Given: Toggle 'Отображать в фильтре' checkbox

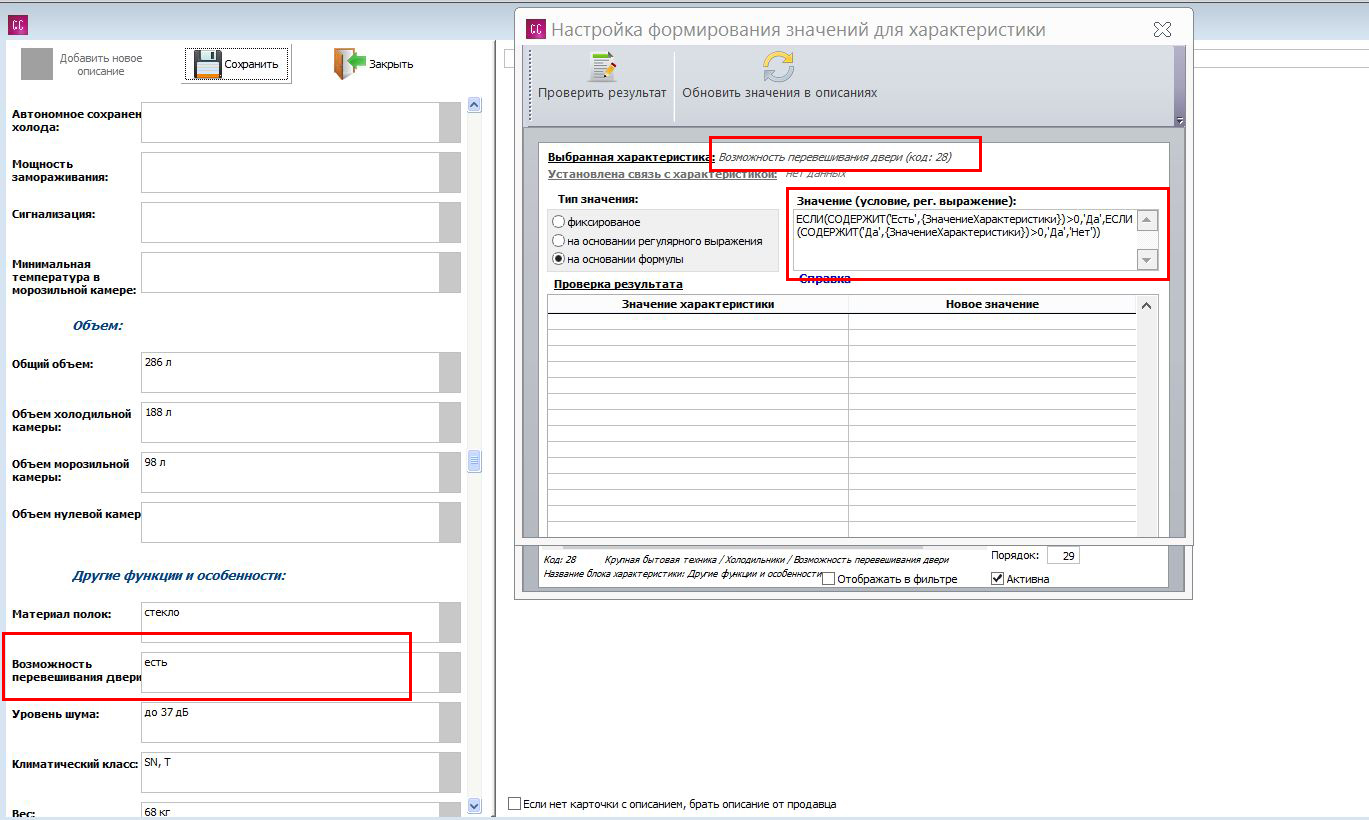Looking at the screenshot, I should (x=828, y=579).
